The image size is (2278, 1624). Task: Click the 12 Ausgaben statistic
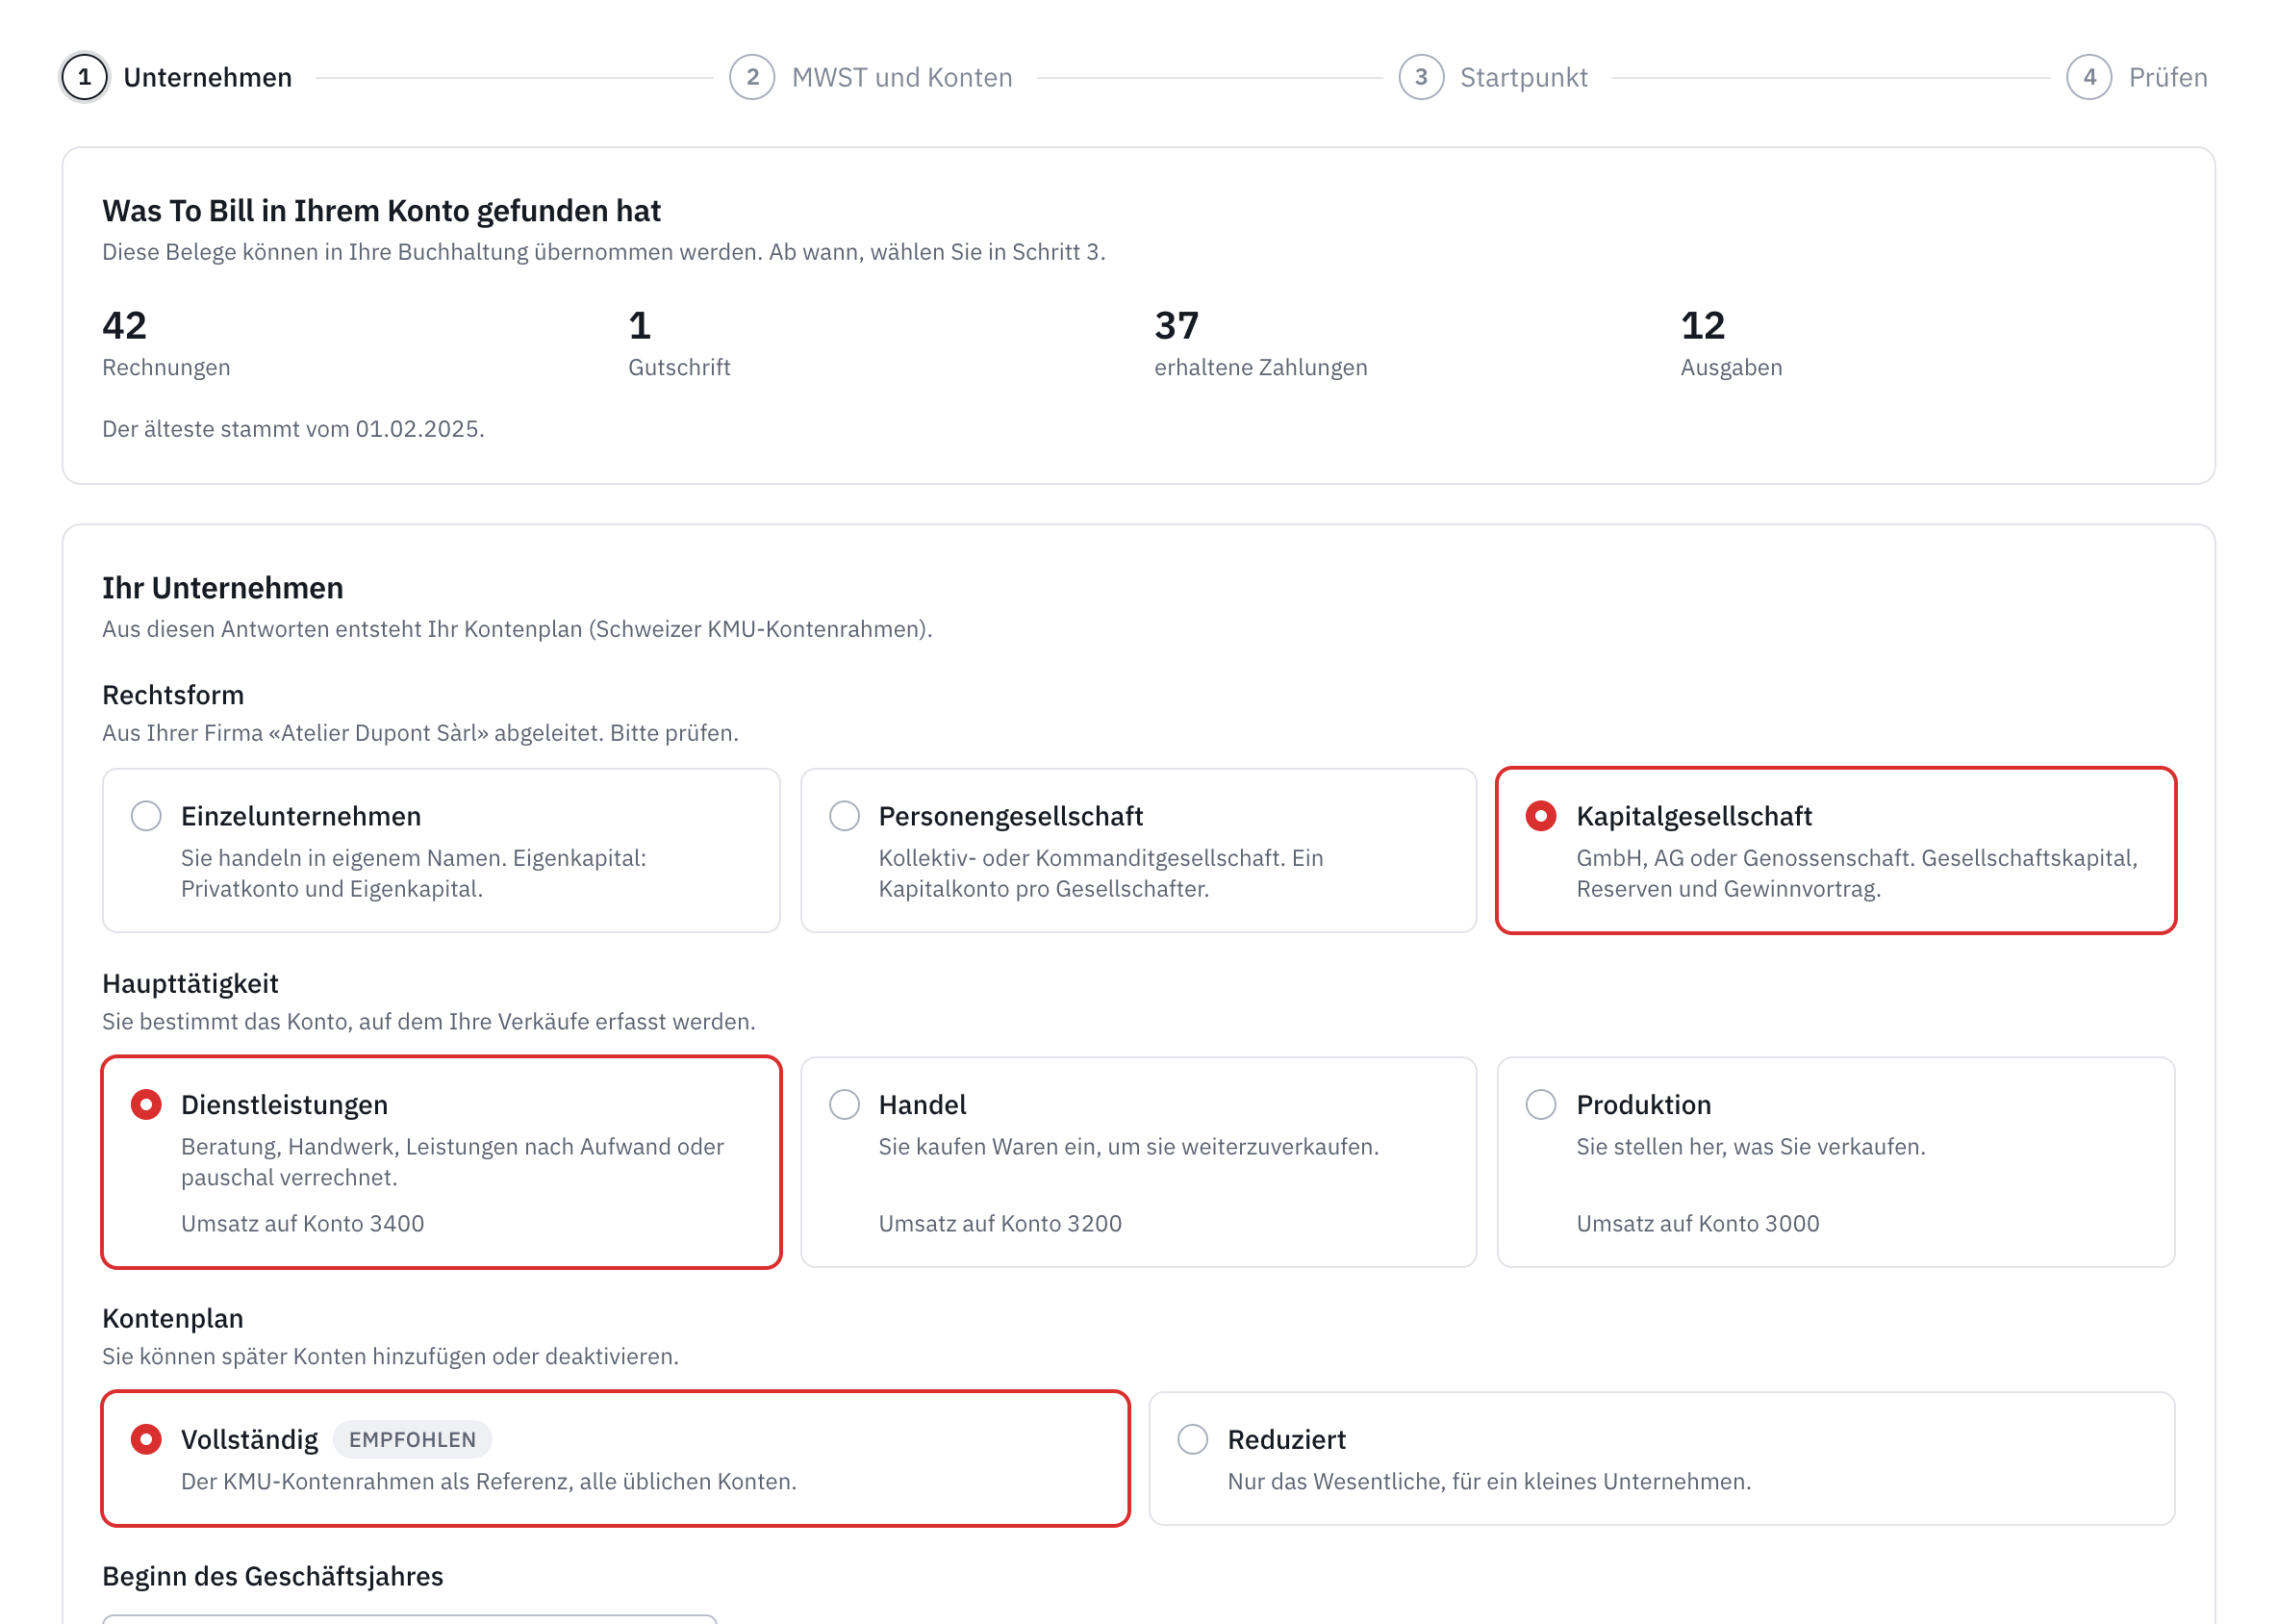(1732, 343)
